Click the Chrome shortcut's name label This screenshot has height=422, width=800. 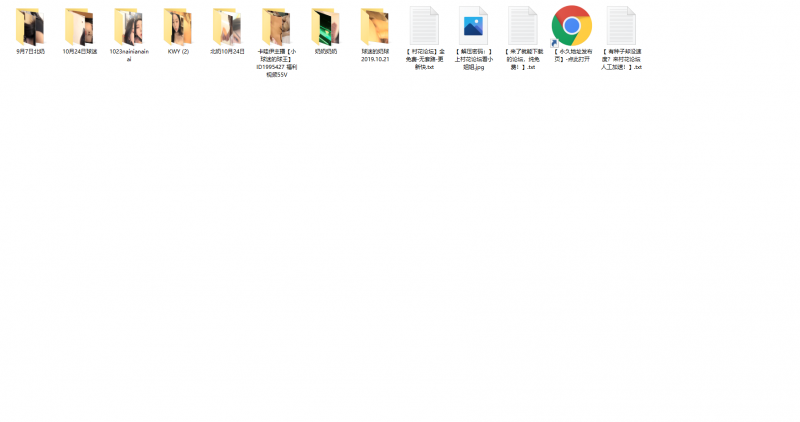572,55
